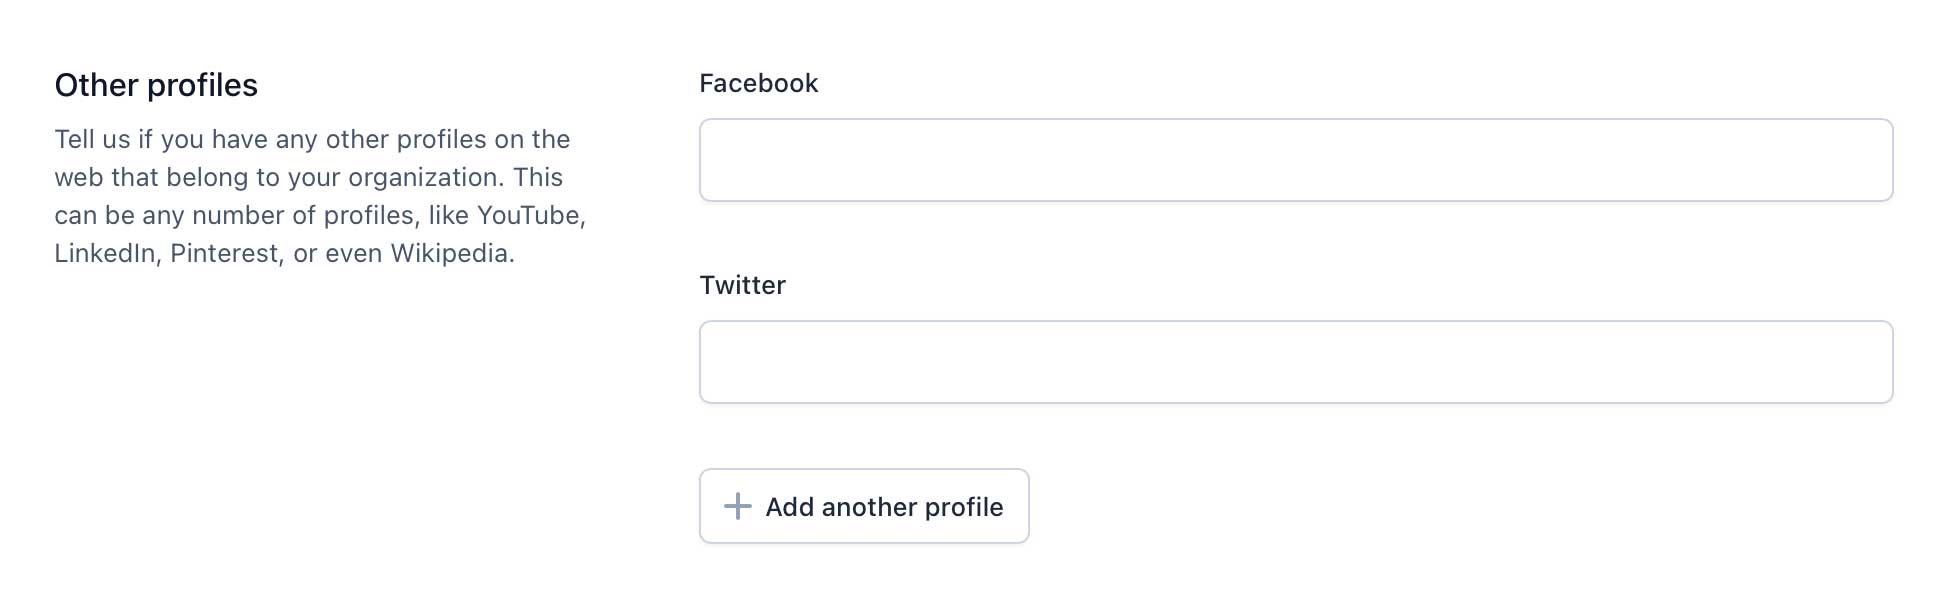Click the Facebook field label
This screenshot has height=602, width=1946.
pyautogui.click(x=758, y=83)
